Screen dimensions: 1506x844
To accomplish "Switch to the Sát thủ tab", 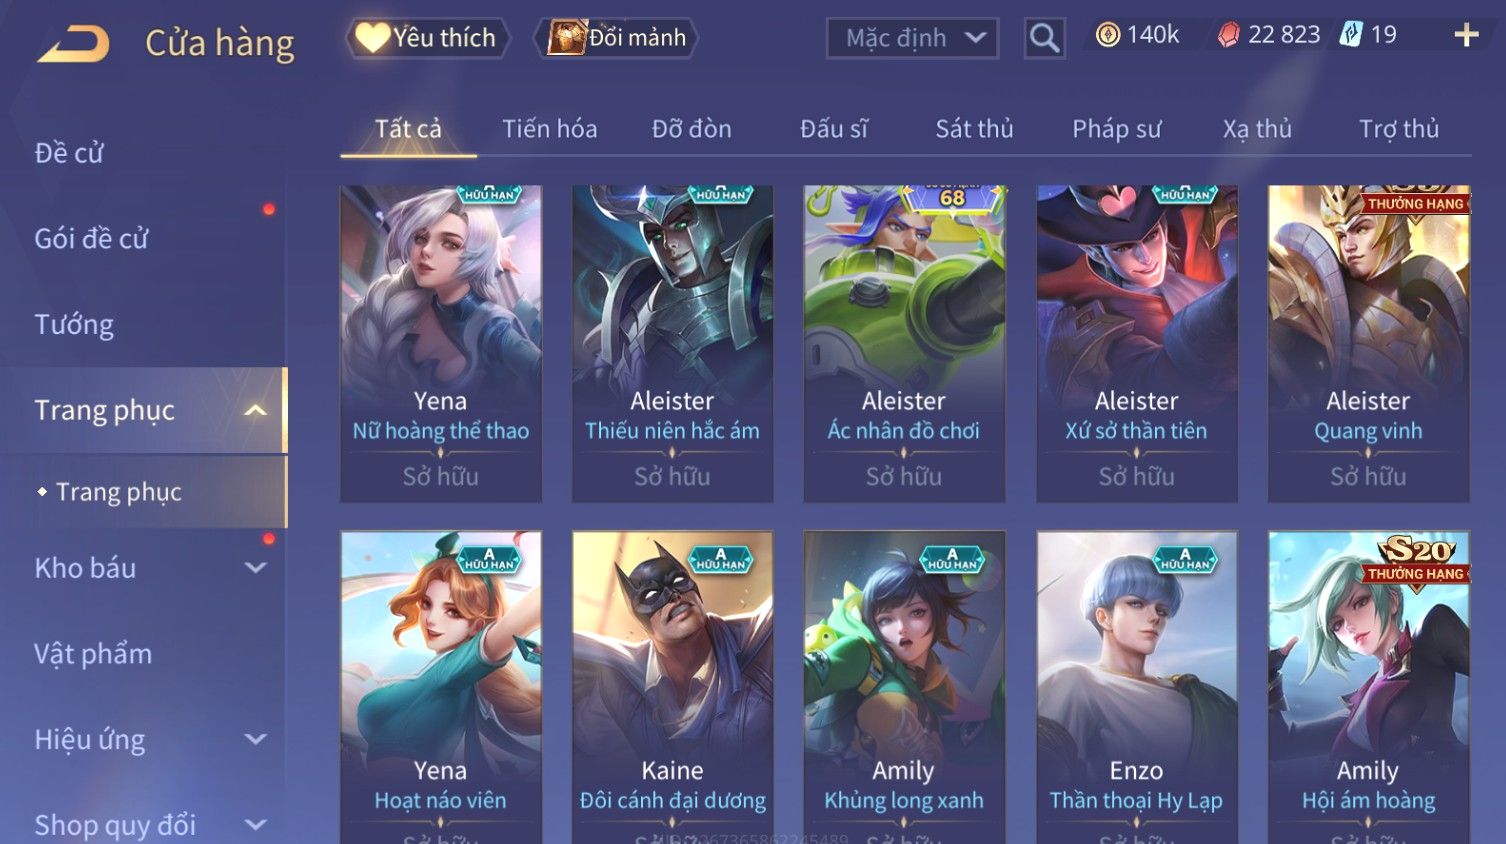I will 974,129.
